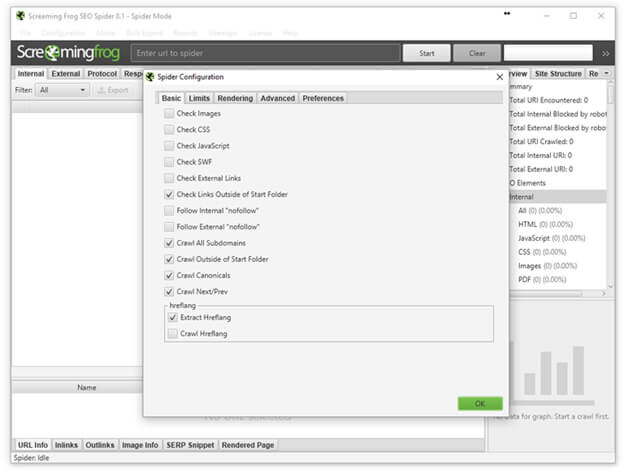
Task: Open the Rendering tab
Action: coord(235,98)
